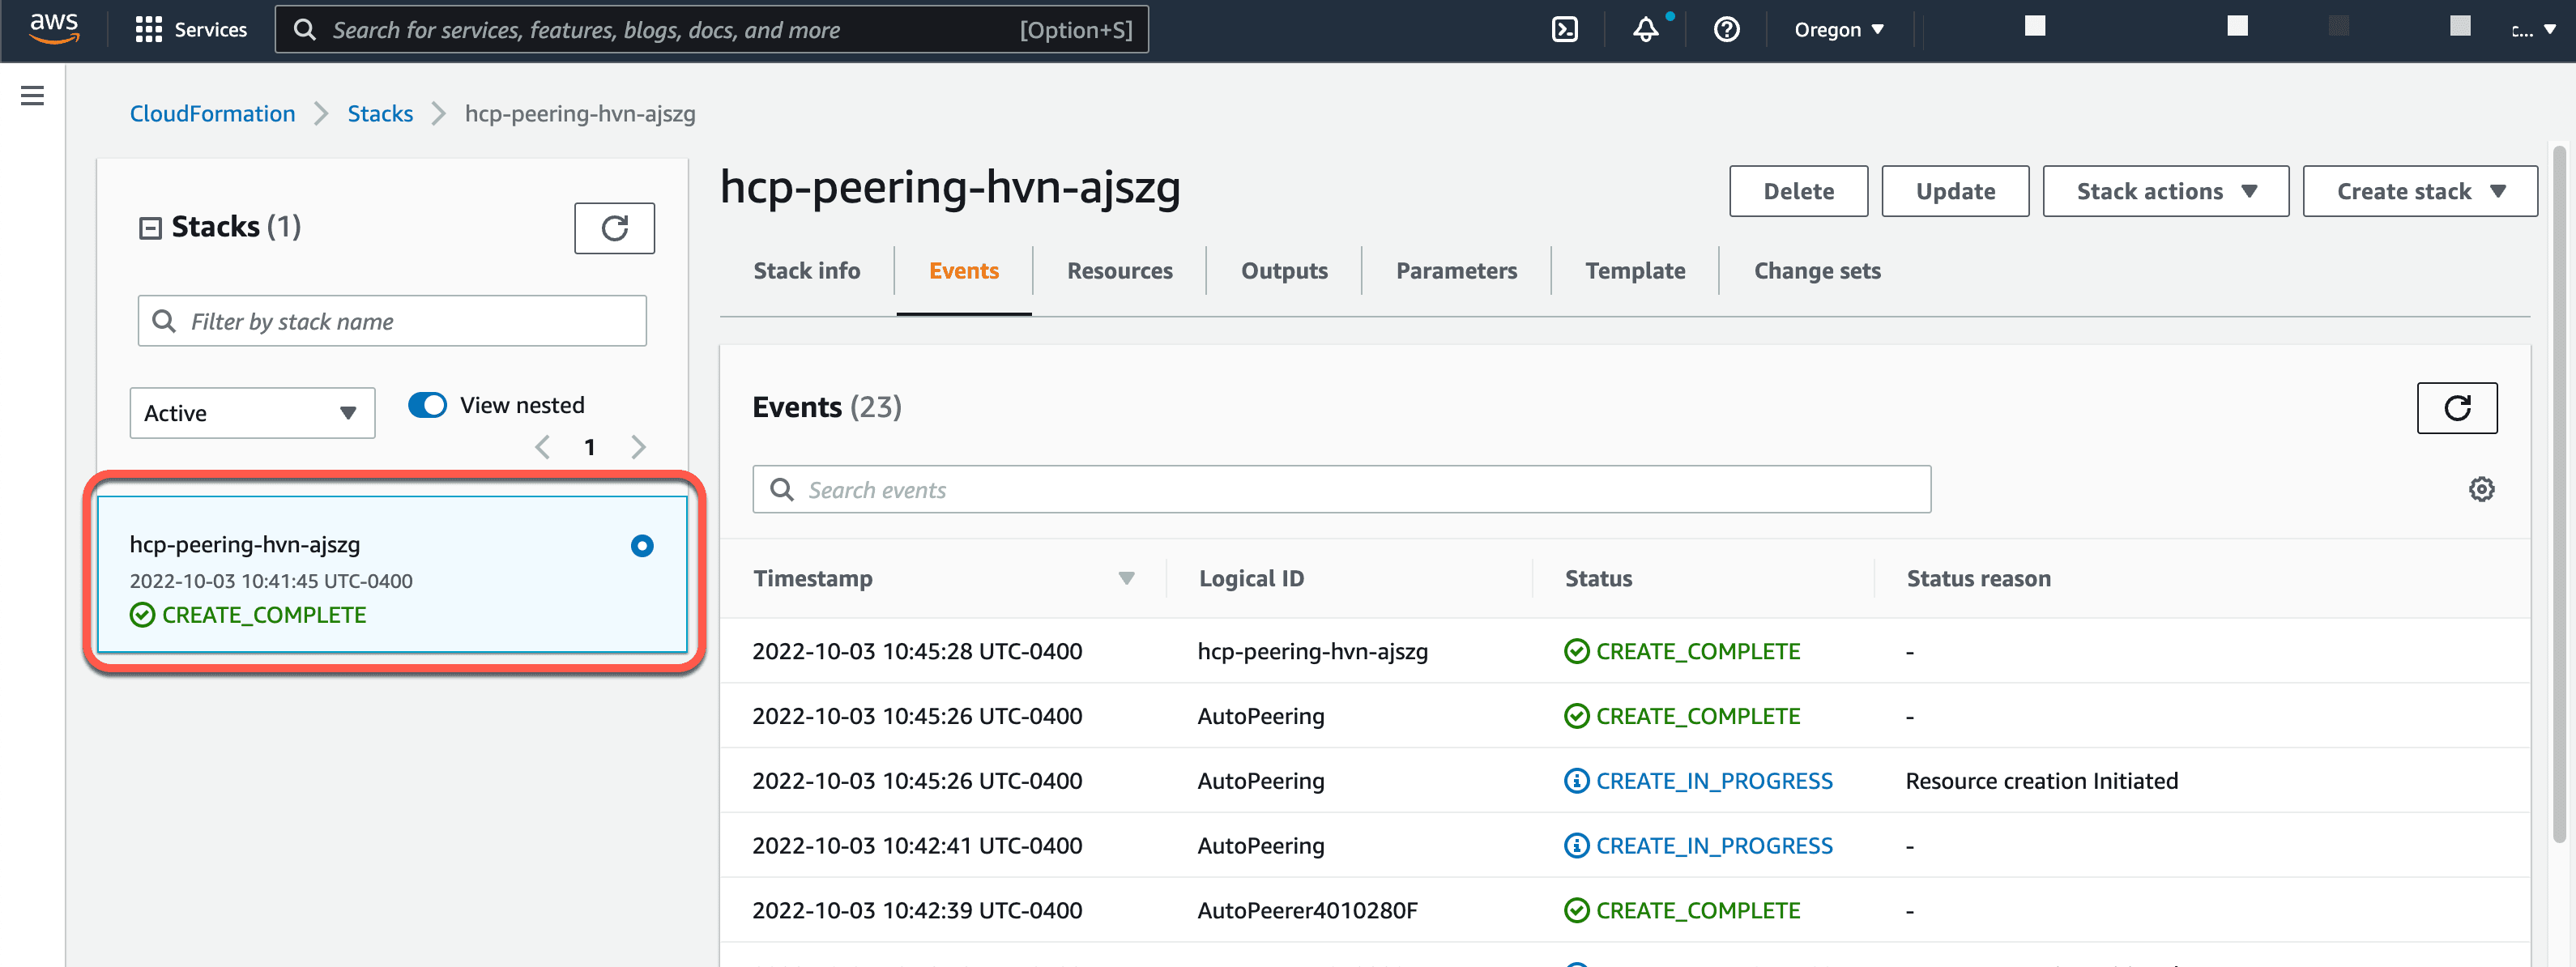Click the Services text button
Screen dimensions: 2576x967
pos(210,30)
